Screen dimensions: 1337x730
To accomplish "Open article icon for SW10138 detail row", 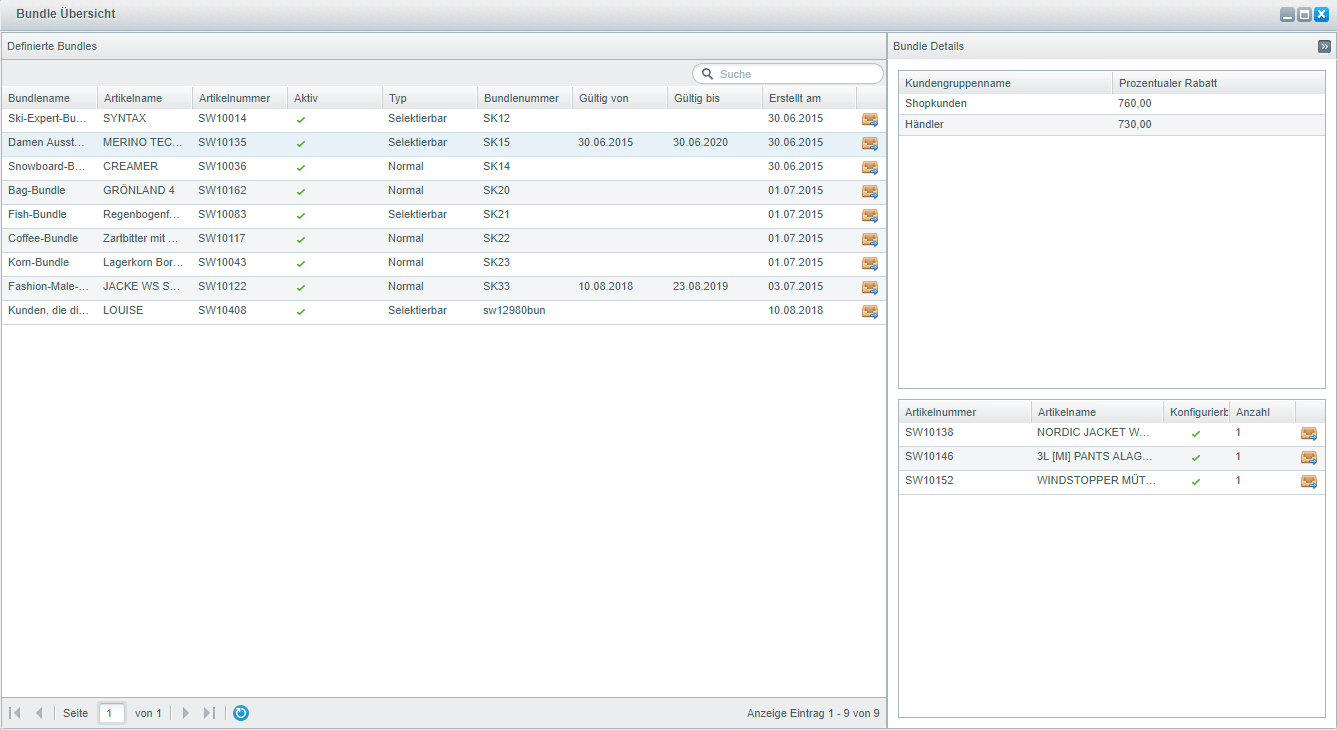I will 1309,433.
